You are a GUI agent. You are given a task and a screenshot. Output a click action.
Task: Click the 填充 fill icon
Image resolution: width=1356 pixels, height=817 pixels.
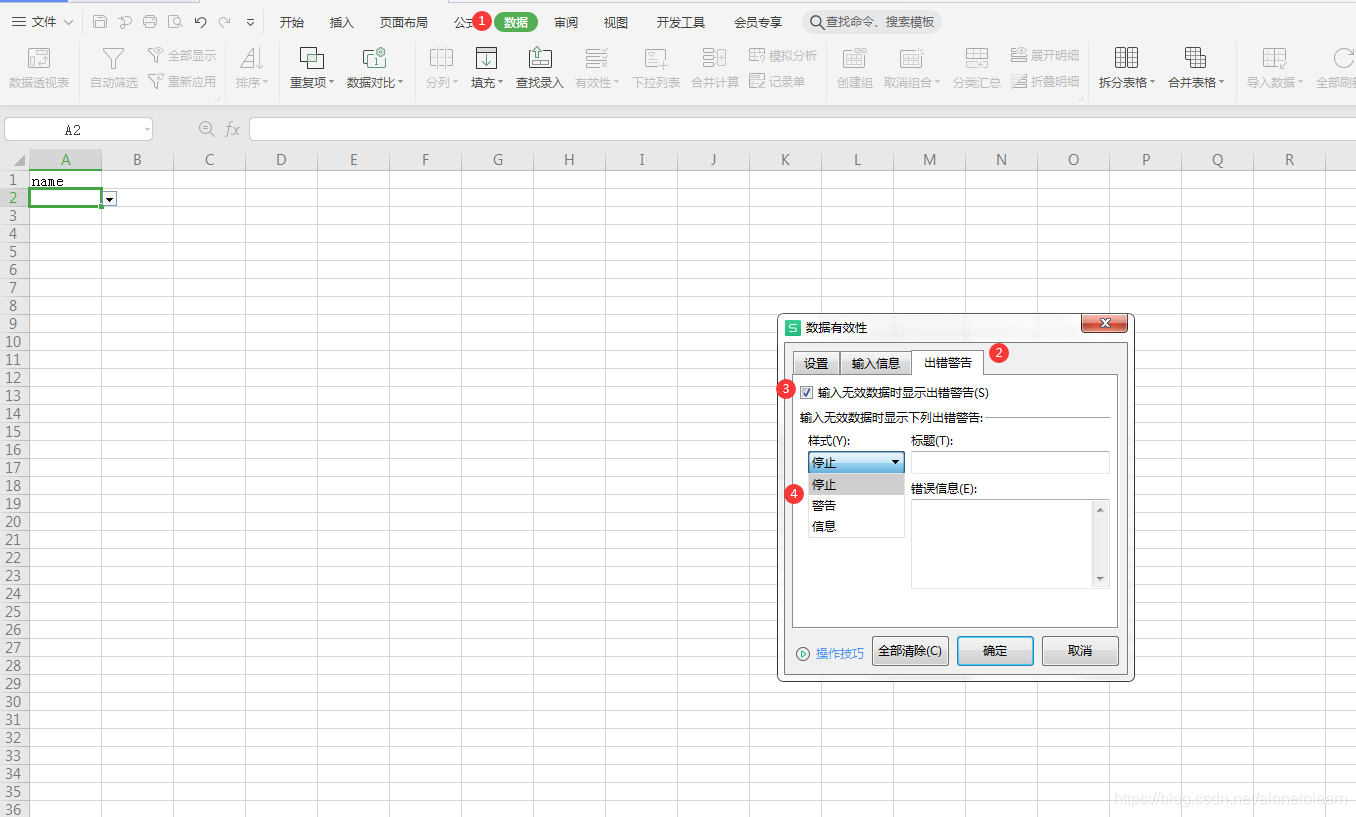[486, 58]
